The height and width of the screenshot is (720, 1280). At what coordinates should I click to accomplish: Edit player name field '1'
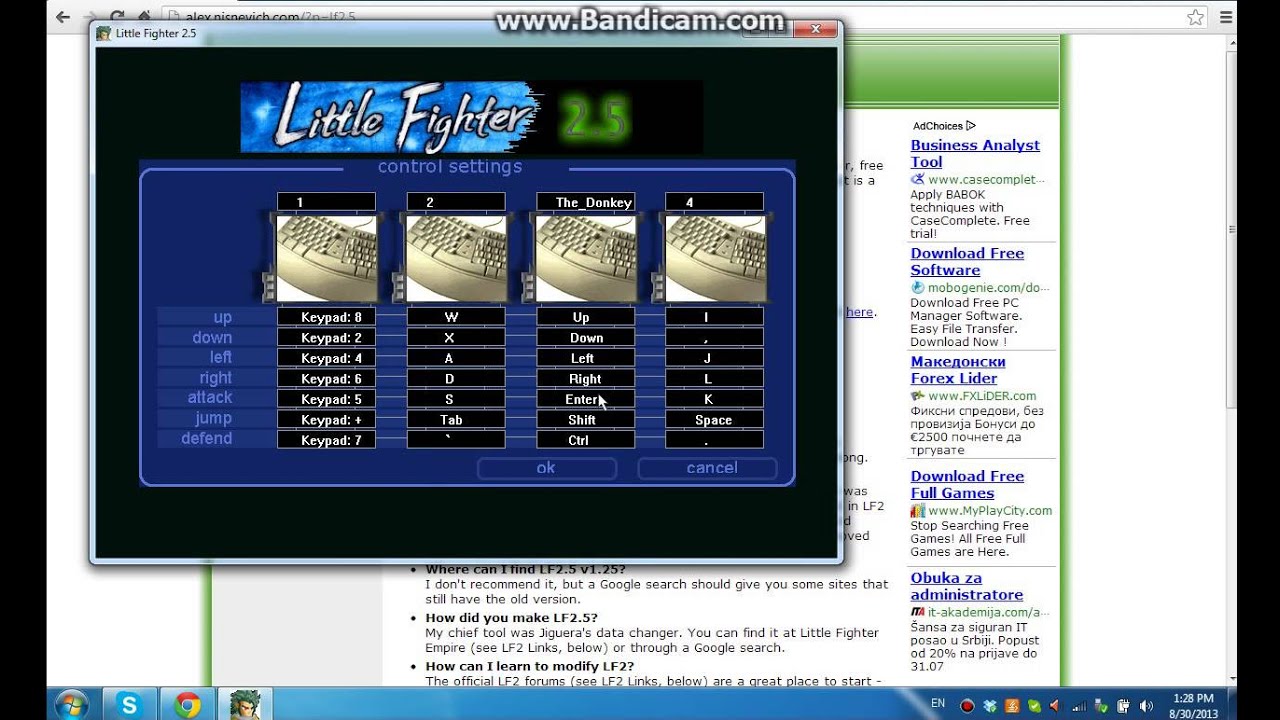326,202
